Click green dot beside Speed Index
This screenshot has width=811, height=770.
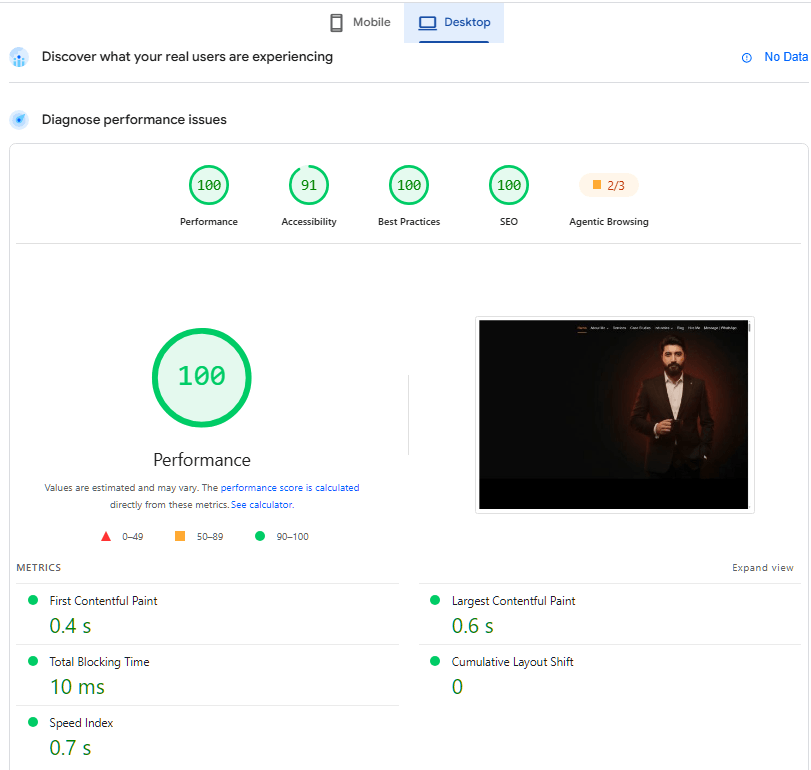(x=33, y=722)
